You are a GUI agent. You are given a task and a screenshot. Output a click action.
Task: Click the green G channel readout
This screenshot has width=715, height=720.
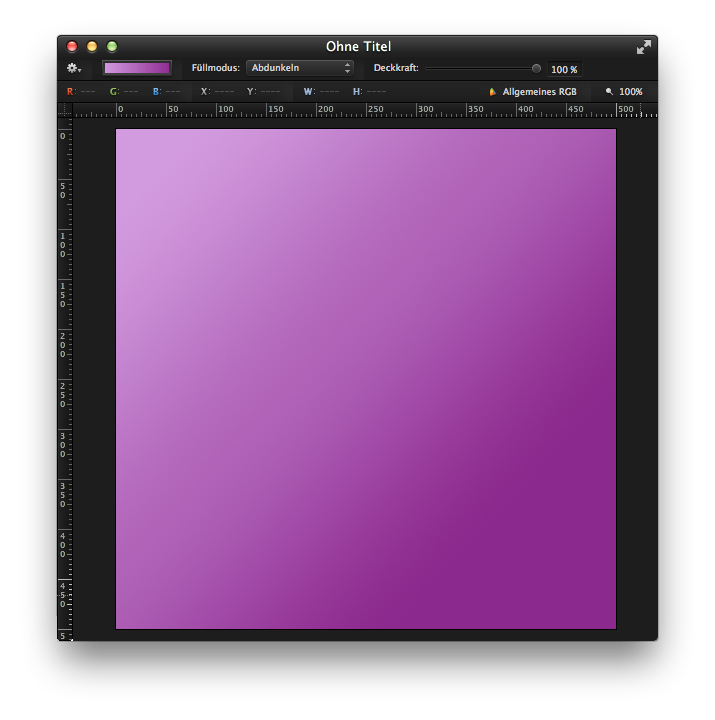pyautogui.click(x=124, y=92)
